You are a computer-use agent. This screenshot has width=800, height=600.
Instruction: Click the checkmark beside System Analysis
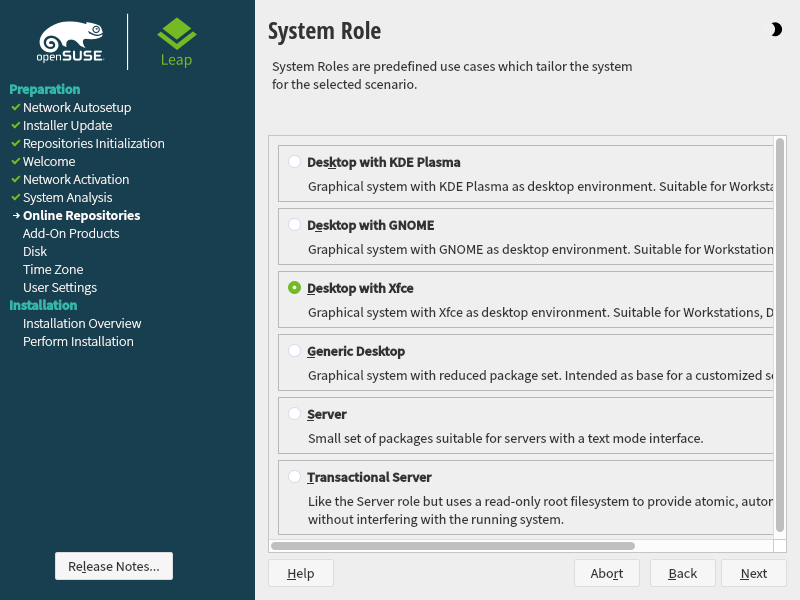click(x=15, y=197)
